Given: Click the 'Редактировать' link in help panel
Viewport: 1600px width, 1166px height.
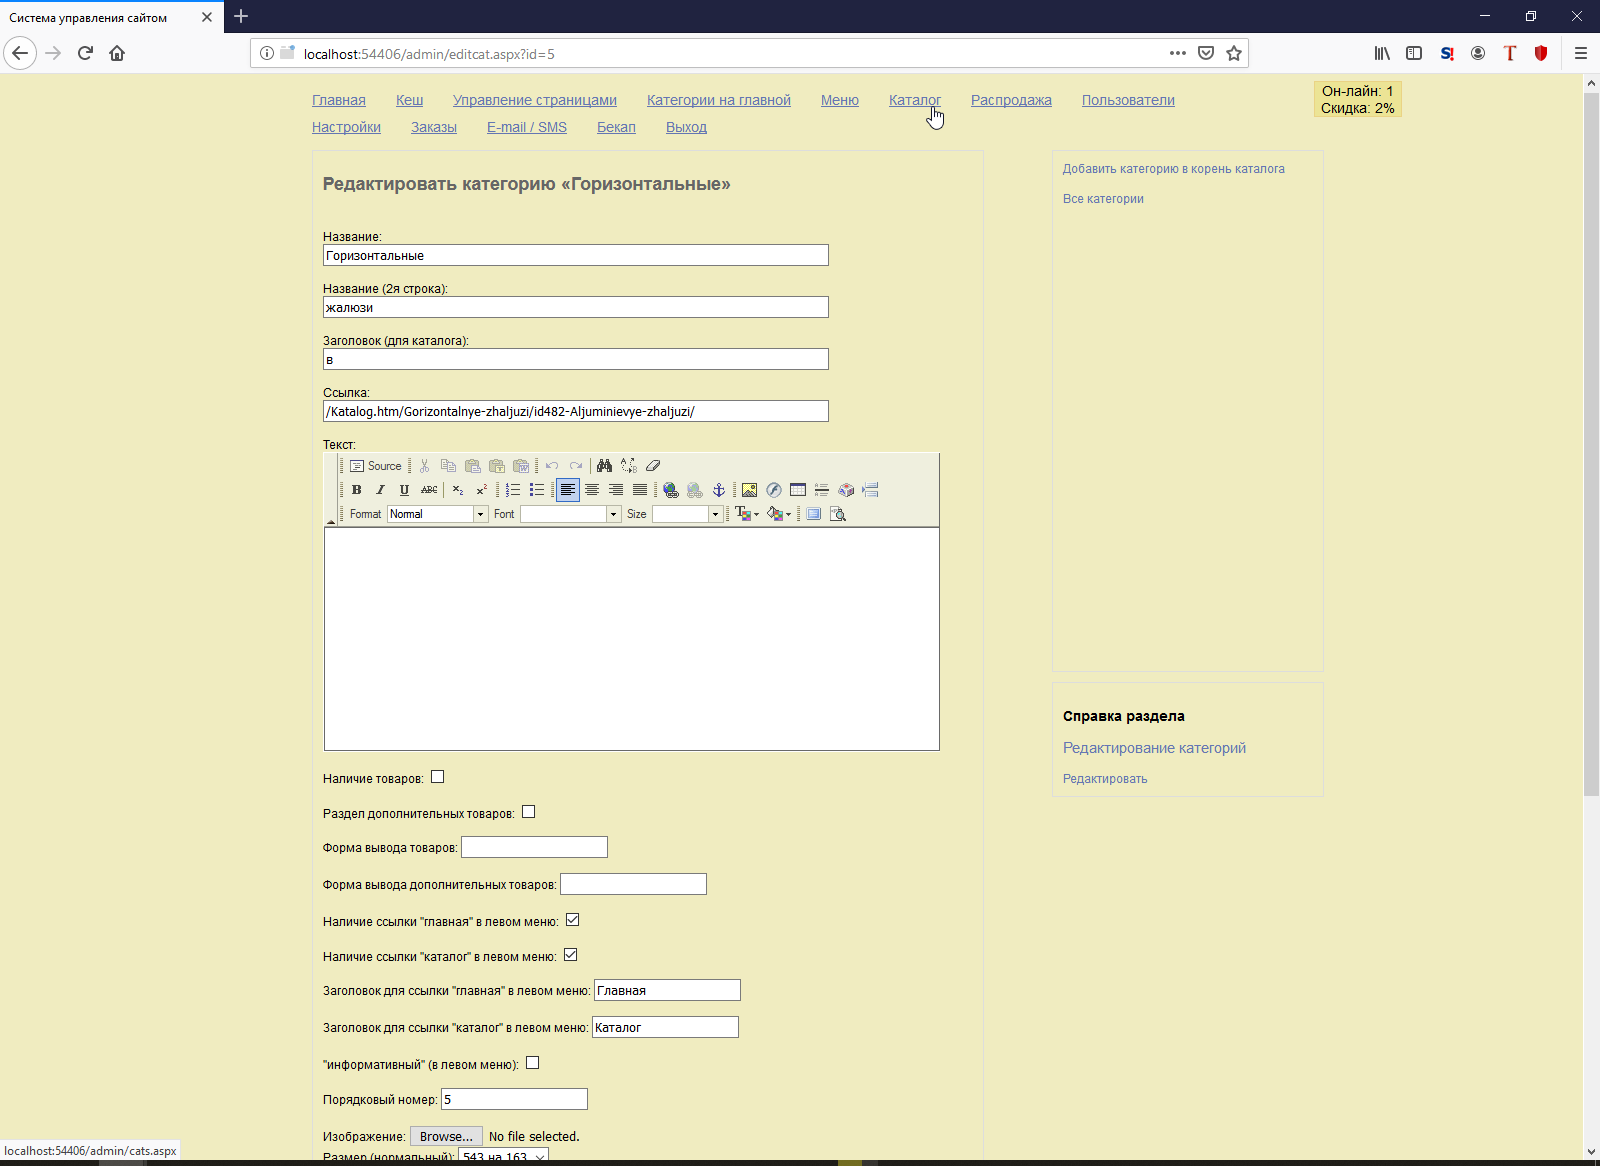Looking at the screenshot, I should (x=1105, y=779).
